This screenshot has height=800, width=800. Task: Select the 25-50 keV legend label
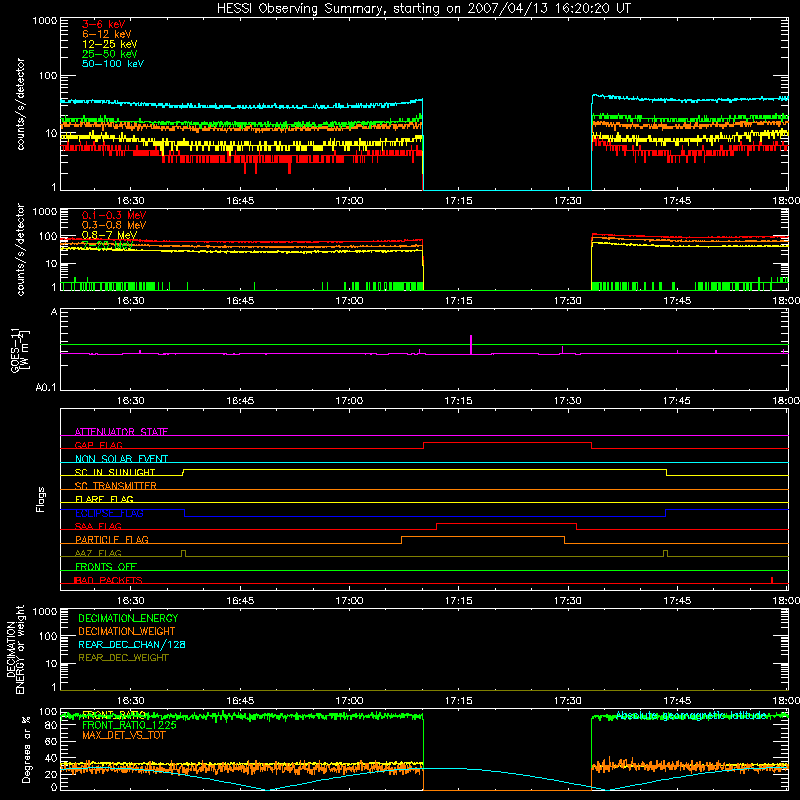[x=109, y=54]
